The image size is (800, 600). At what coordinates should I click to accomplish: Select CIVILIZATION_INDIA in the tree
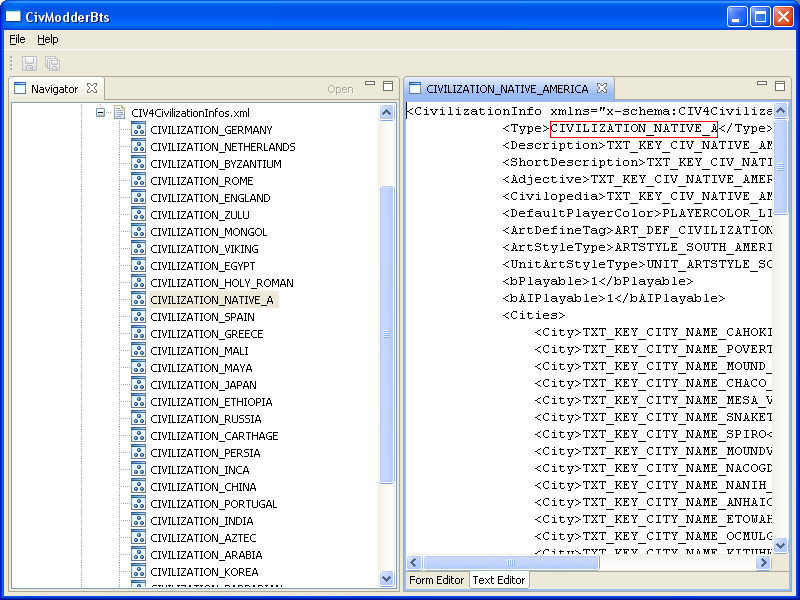point(202,521)
